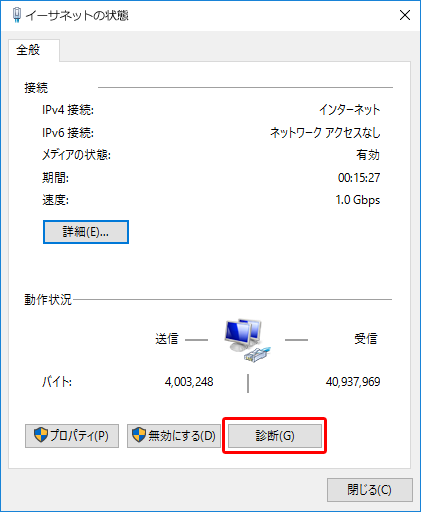Click the ethernet icon in title bar
The height and width of the screenshot is (512, 421).
[x=16, y=15]
